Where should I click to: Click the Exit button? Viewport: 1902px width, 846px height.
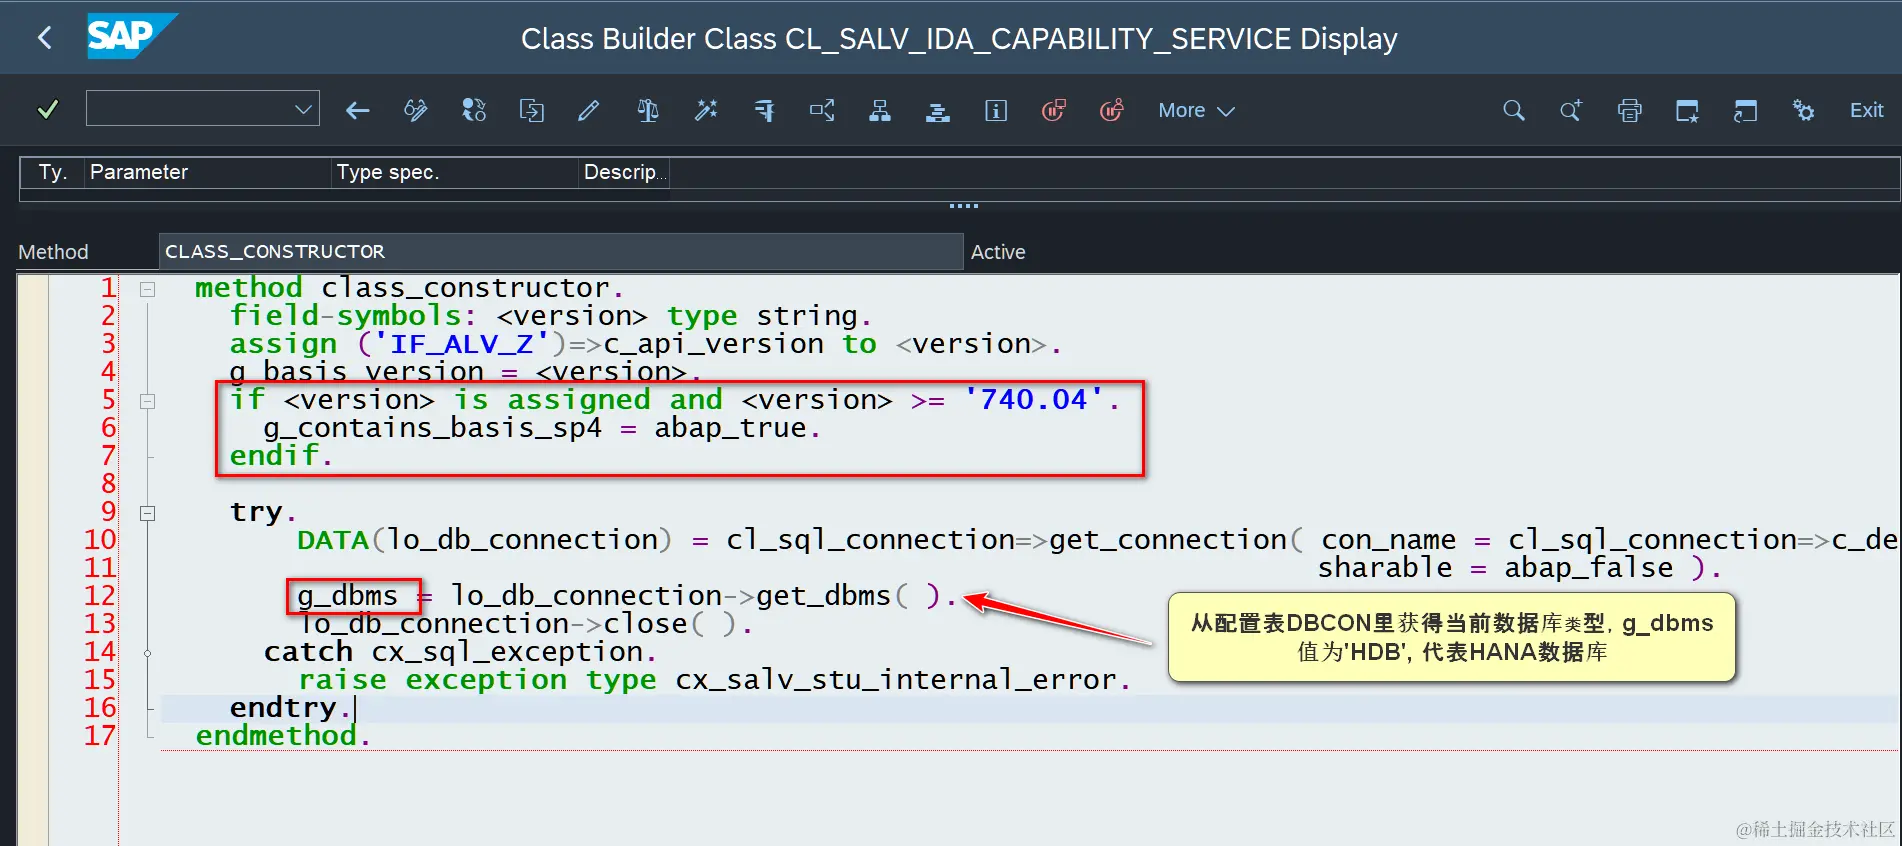coord(1866,110)
